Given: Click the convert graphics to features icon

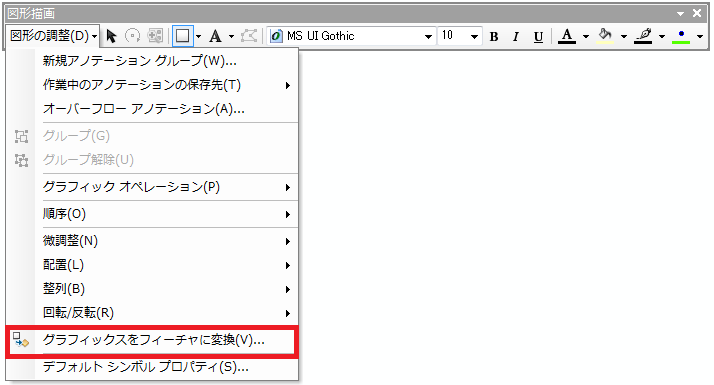Looking at the screenshot, I should (21, 340).
